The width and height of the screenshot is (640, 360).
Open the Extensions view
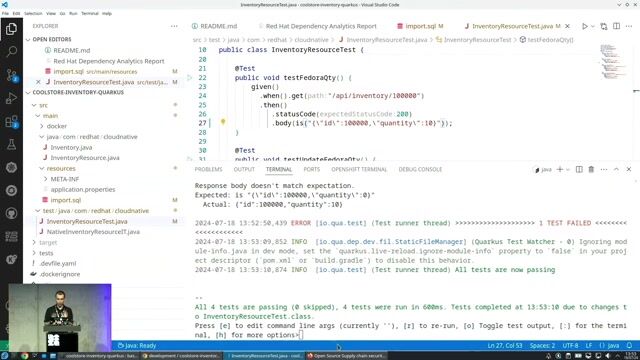click(x=11, y=121)
